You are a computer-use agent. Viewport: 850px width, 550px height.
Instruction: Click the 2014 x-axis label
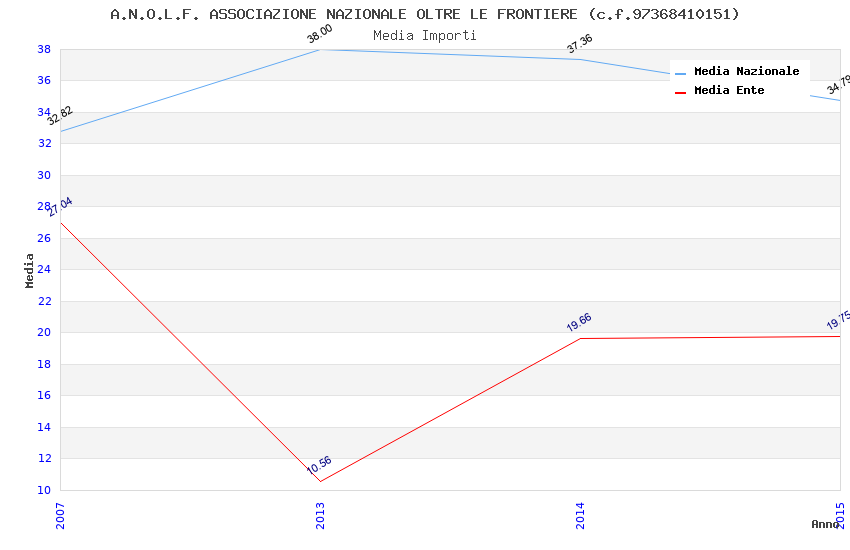point(580,515)
